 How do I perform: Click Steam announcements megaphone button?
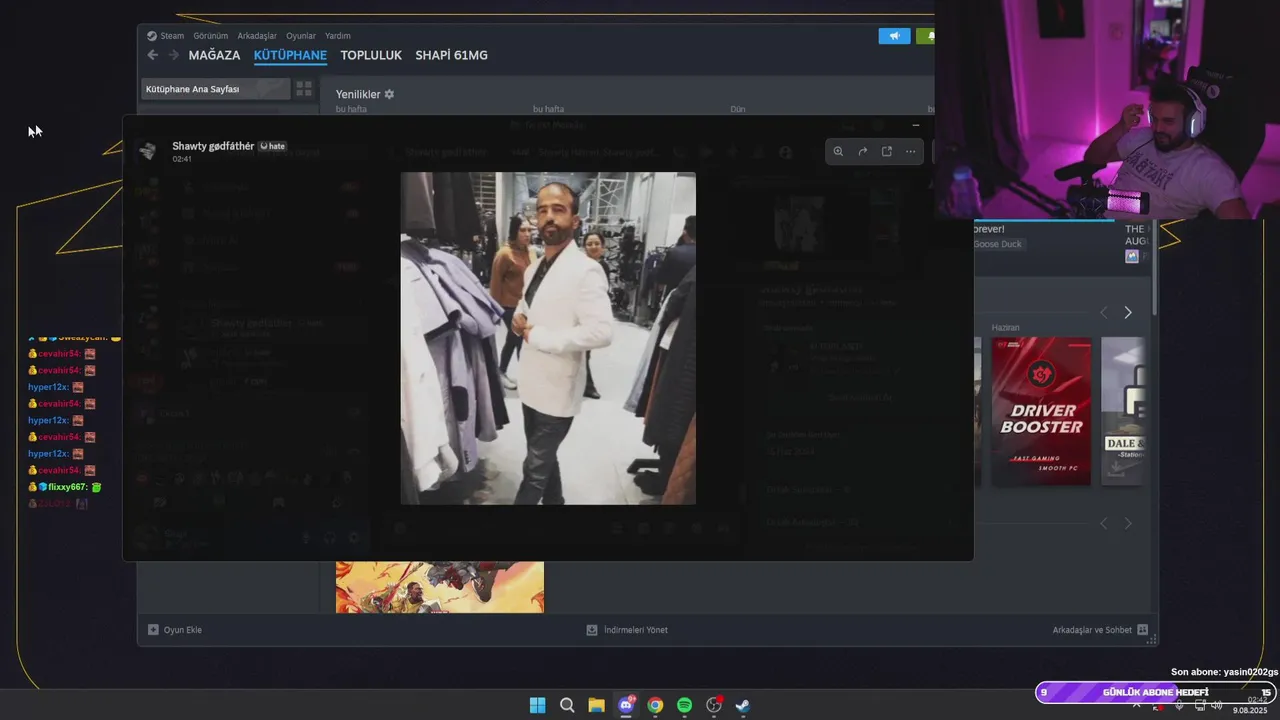(895, 36)
